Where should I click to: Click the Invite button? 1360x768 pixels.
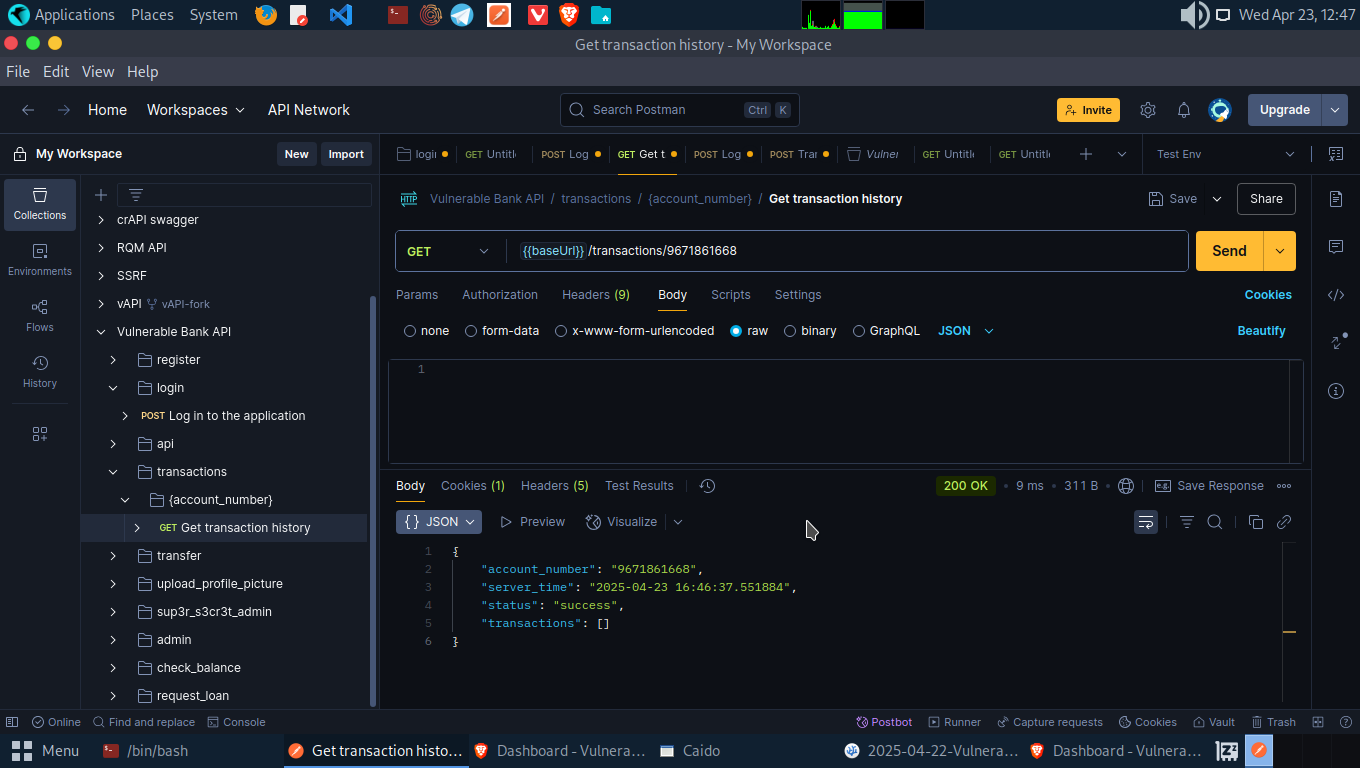click(x=1088, y=110)
